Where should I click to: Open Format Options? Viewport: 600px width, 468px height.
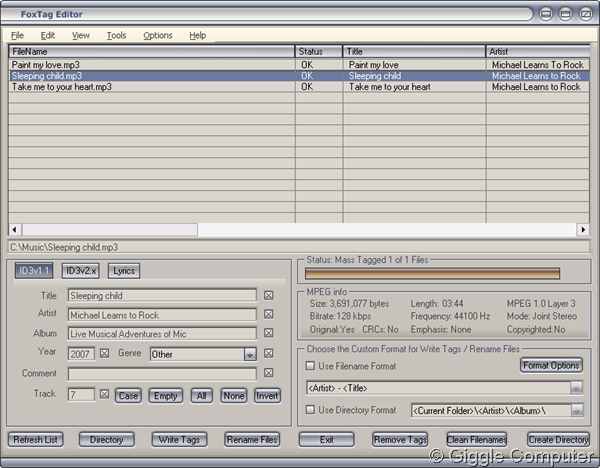(551, 365)
